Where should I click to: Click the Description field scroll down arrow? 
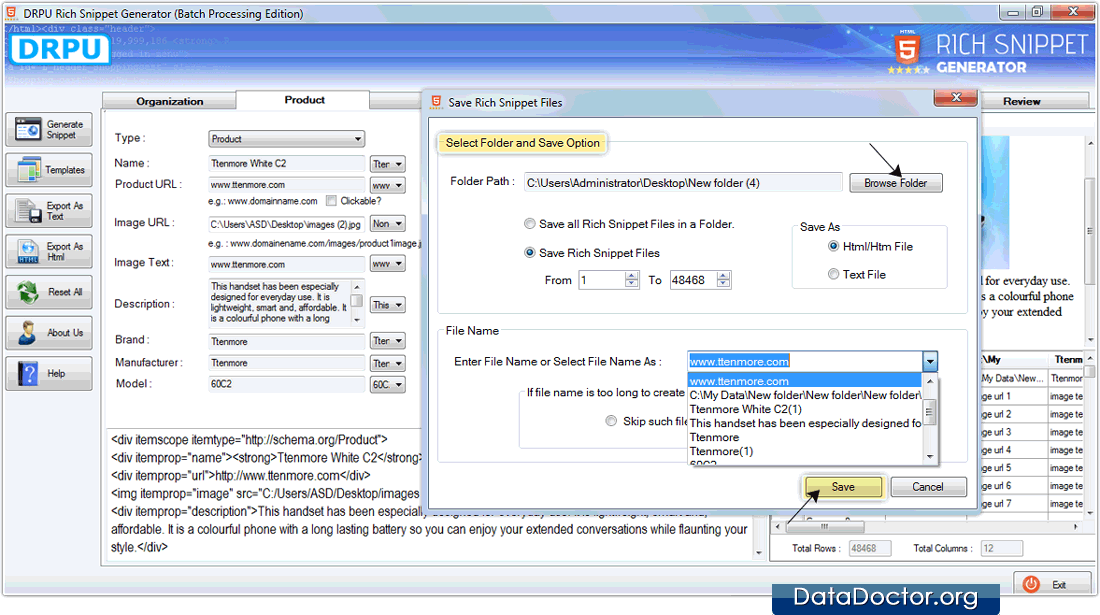tap(356, 320)
